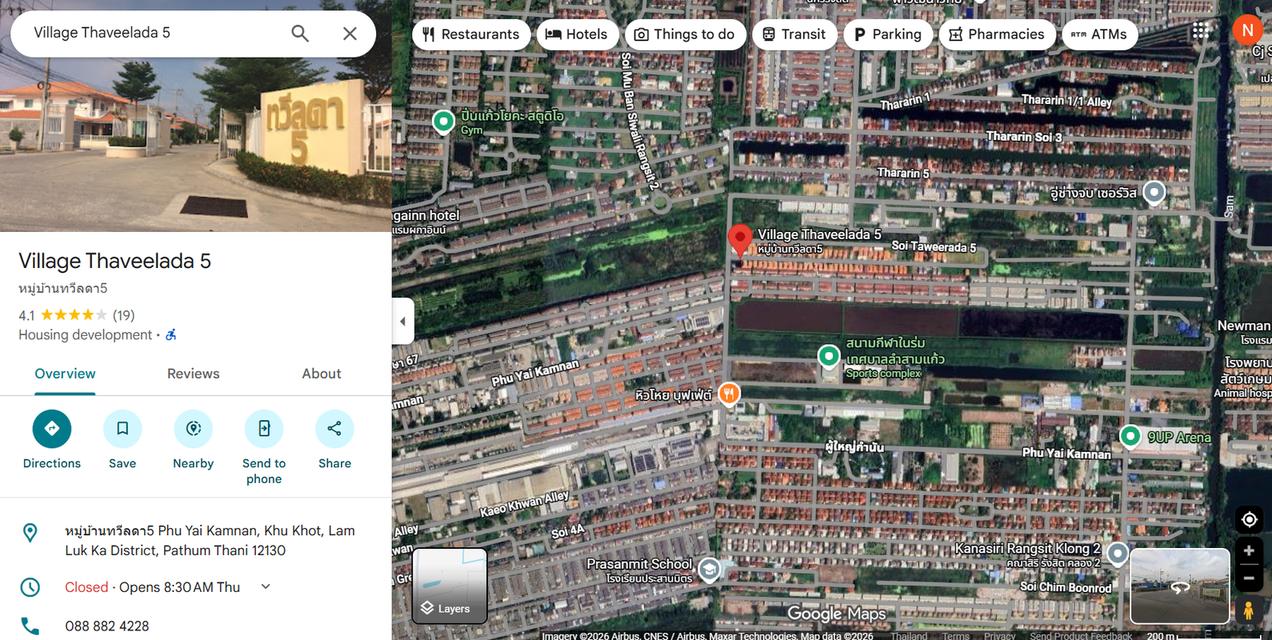This screenshot has width=1272, height=640.
Task: Show Pharmacies on the map
Action: pyautogui.click(x=996, y=34)
